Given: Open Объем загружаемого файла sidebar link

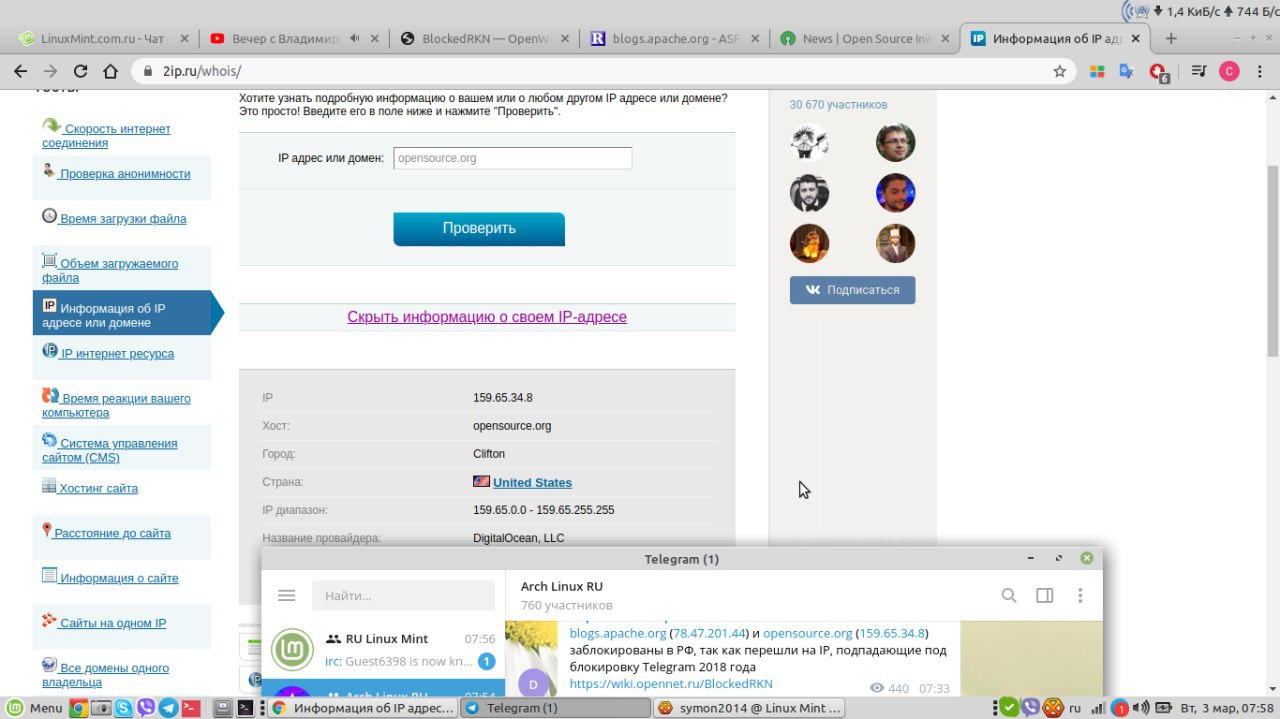Looking at the screenshot, I should tap(110, 270).
